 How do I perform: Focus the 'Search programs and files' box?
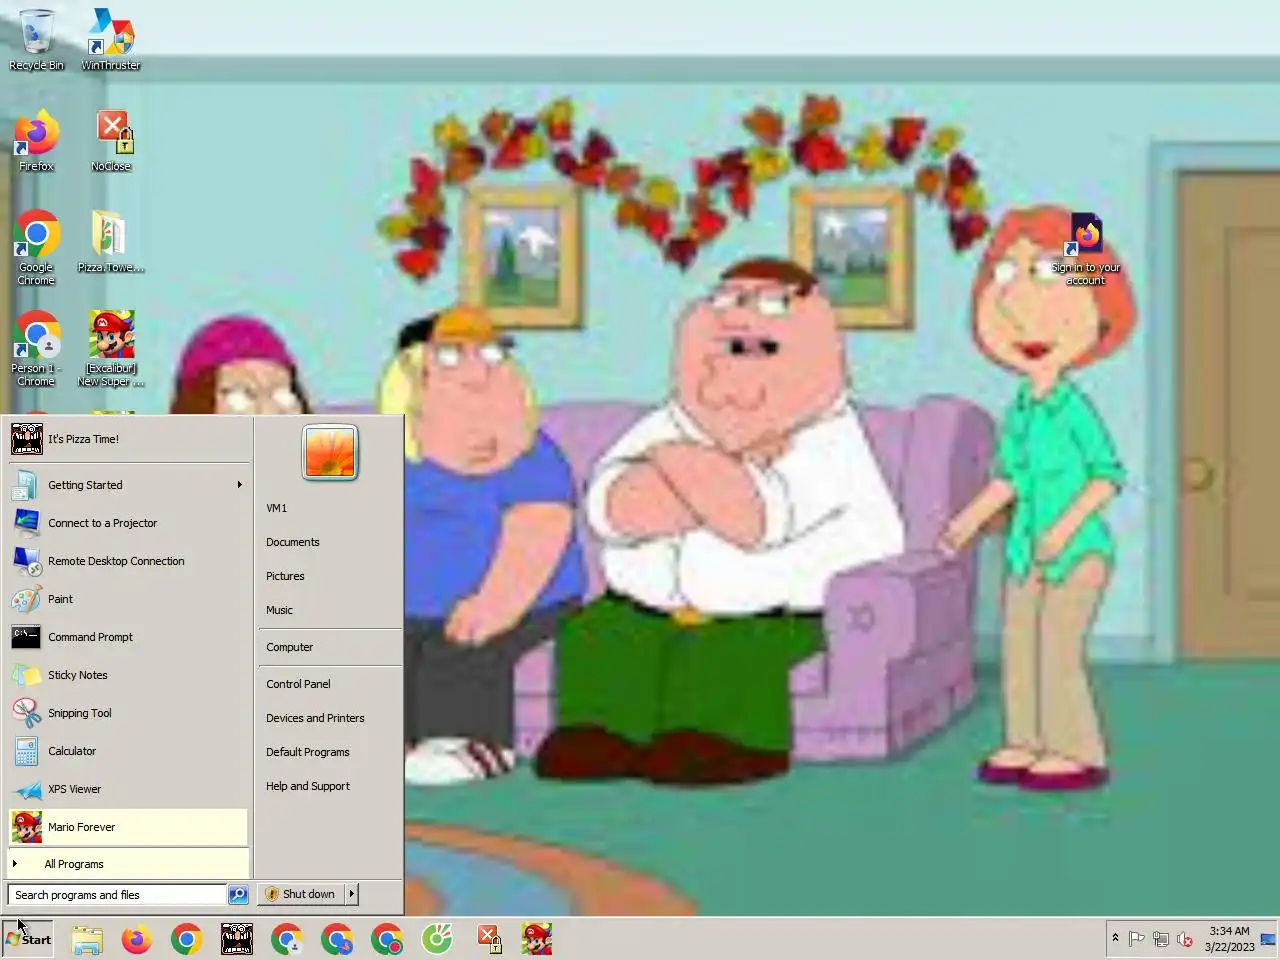117,895
